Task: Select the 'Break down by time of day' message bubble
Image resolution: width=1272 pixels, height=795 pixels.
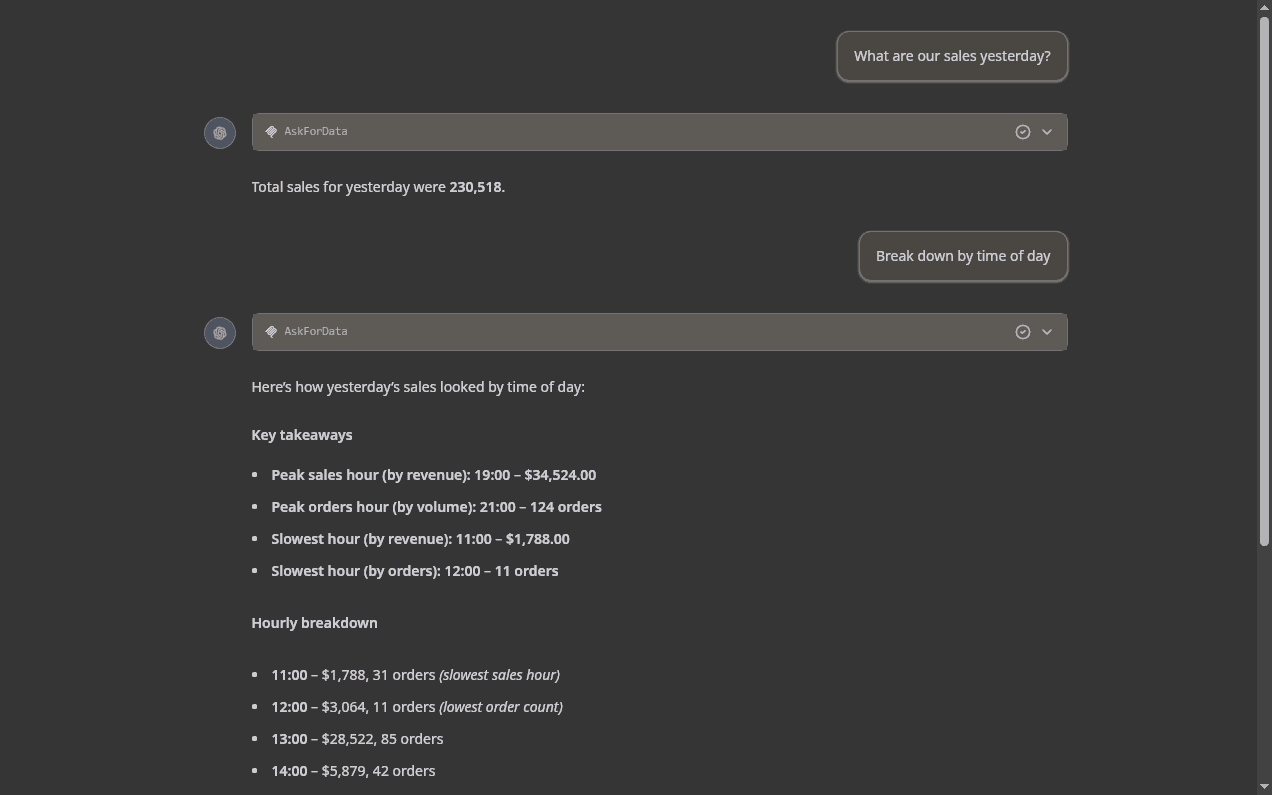Action: (x=962, y=256)
